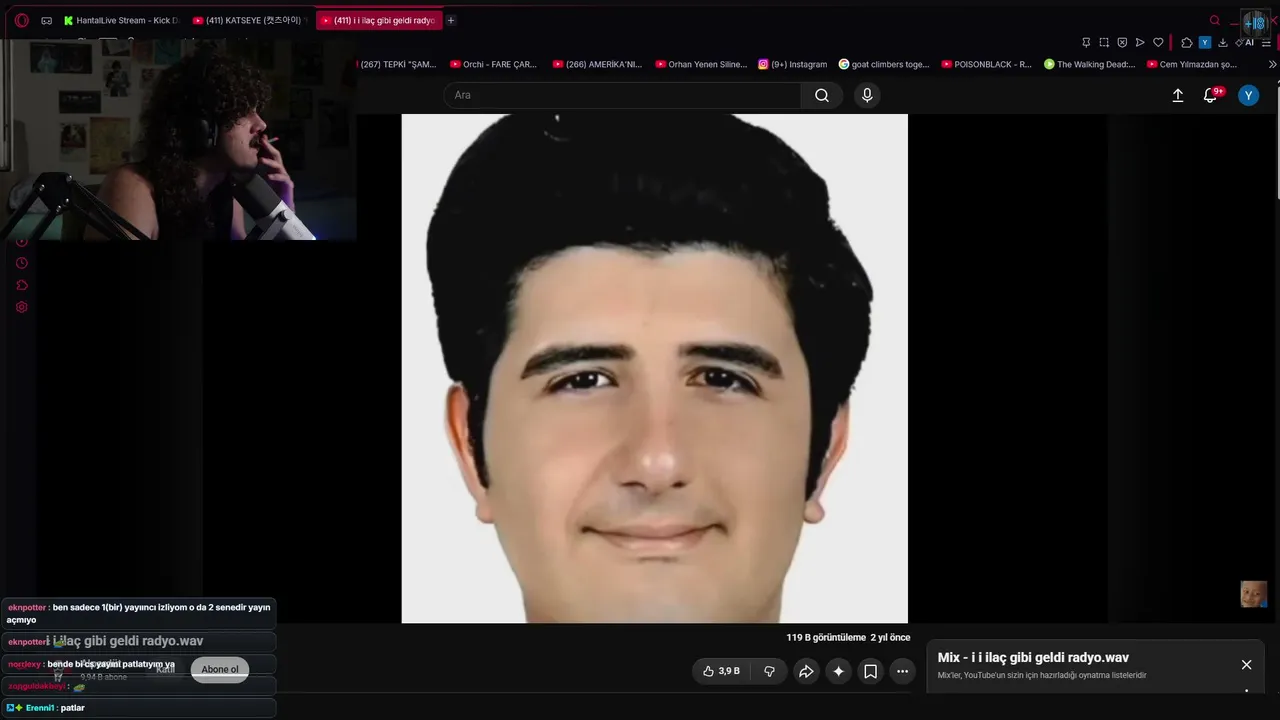This screenshot has height=720, width=1280.
Task: Click the streamer webcam overlay
Action: point(178,140)
